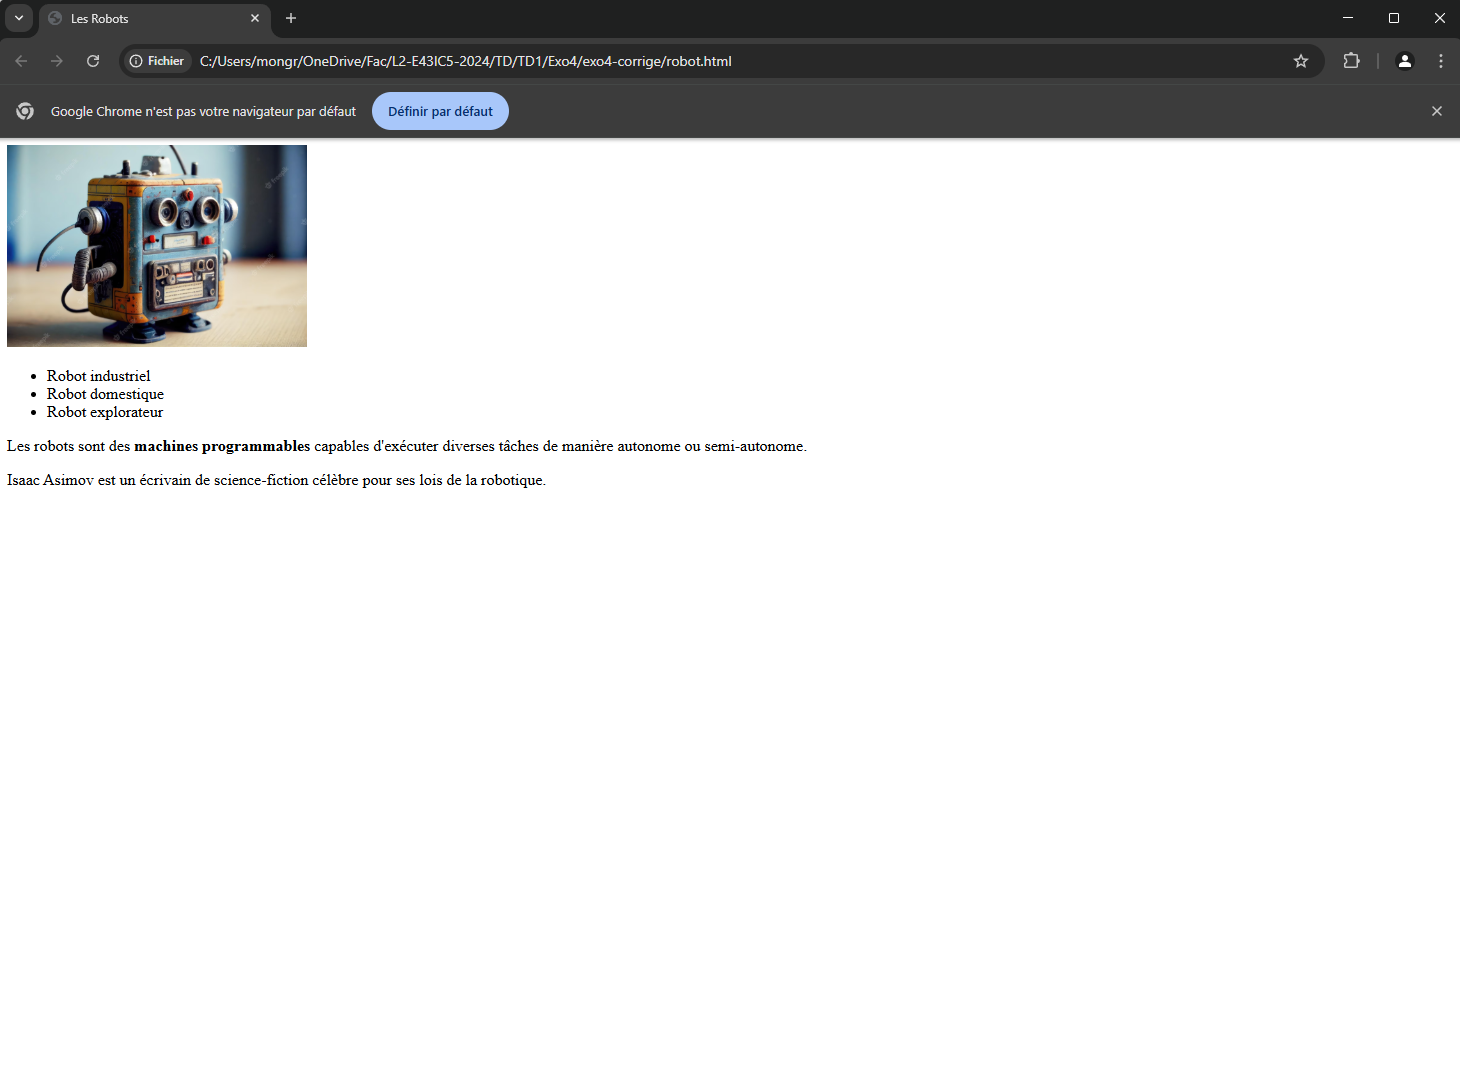Maximize the Chrome window

point(1393,18)
